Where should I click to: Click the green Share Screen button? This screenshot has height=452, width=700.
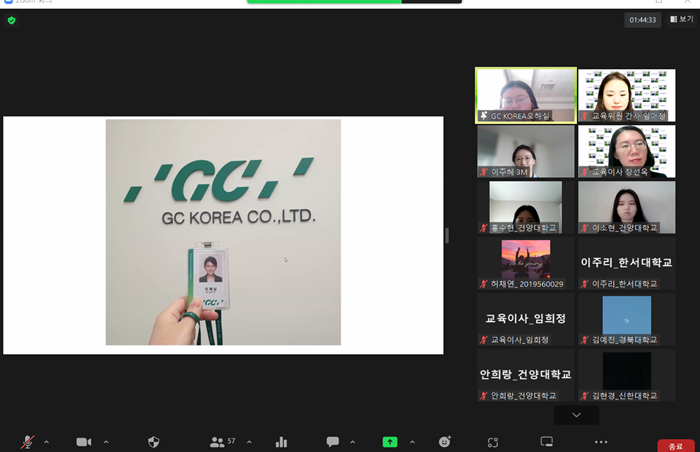pyautogui.click(x=390, y=442)
